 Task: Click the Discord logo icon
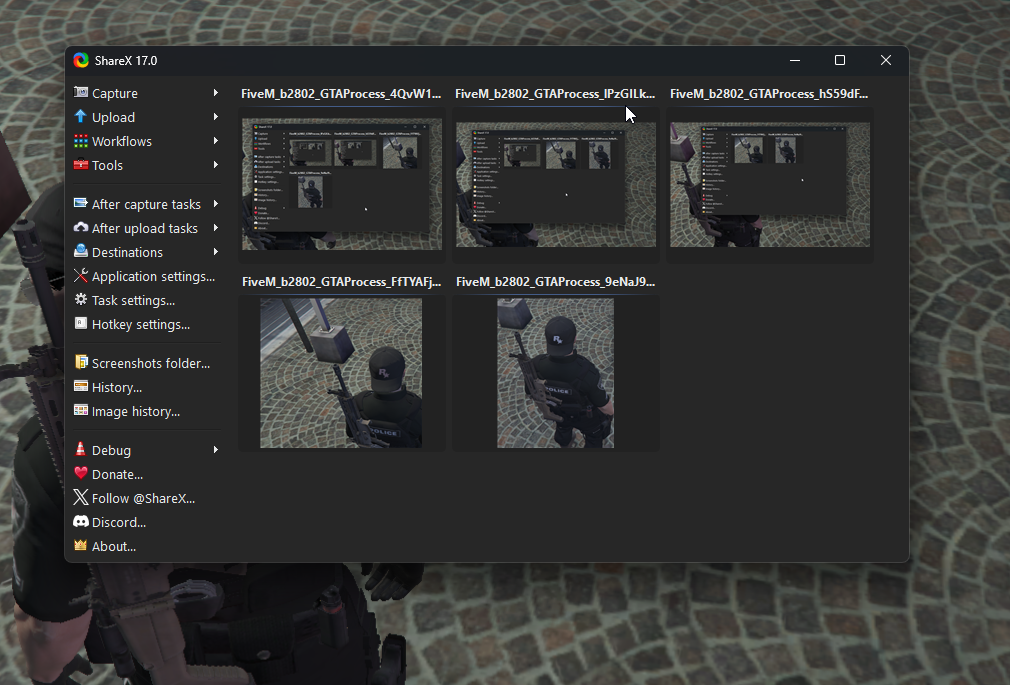tap(81, 521)
